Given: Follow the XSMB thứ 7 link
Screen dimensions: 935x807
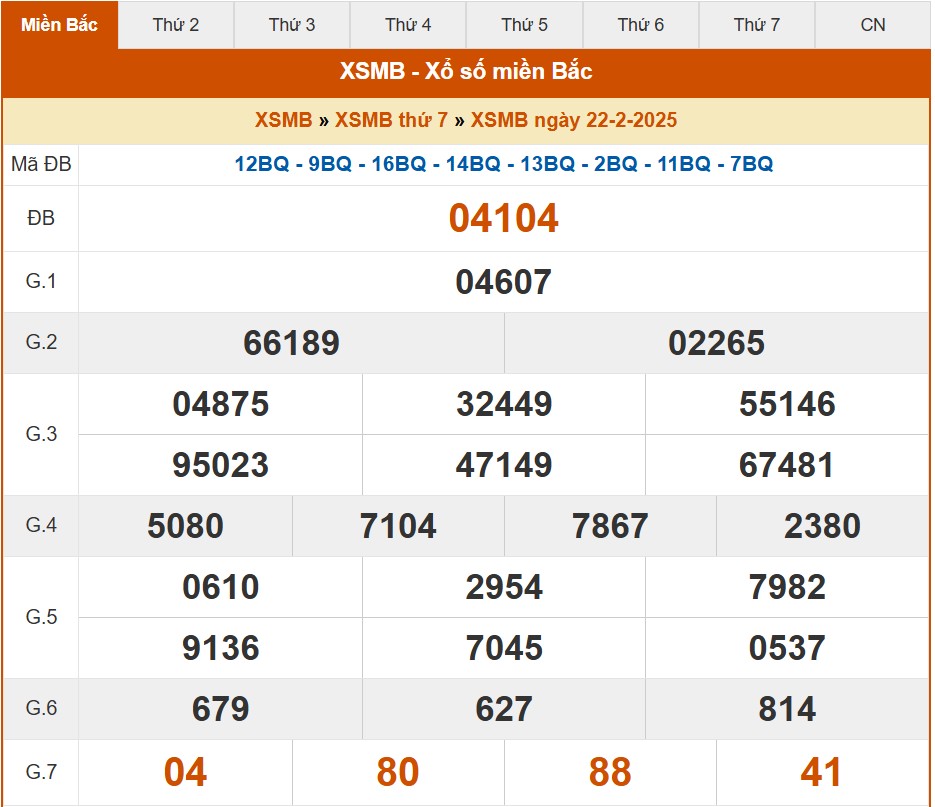Looking at the screenshot, I should coord(391,120).
